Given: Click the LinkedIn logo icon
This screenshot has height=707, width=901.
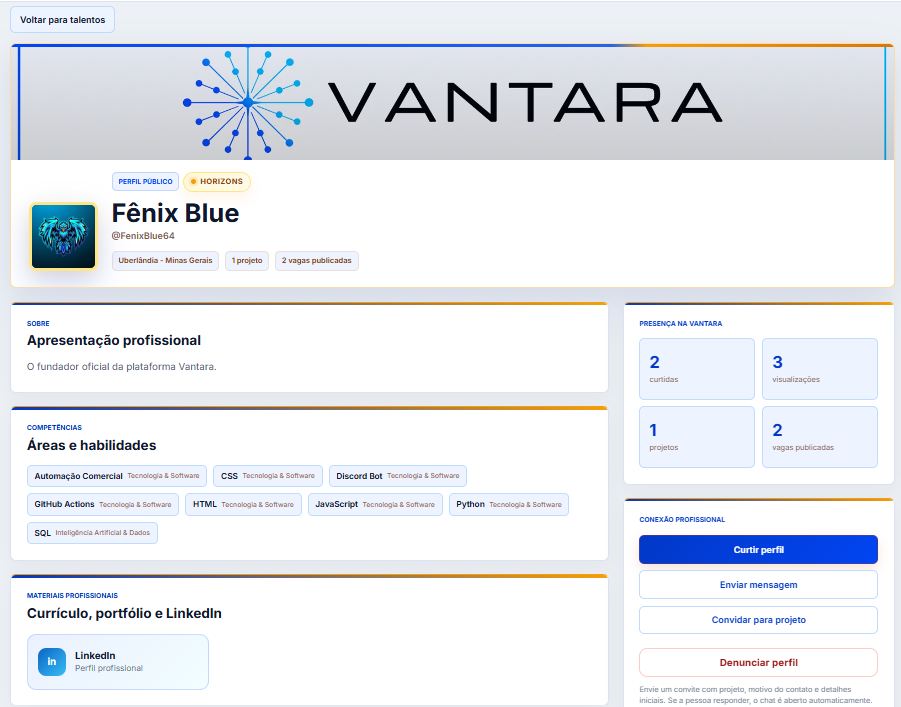Looking at the screenshot, I should pos(52,662).
